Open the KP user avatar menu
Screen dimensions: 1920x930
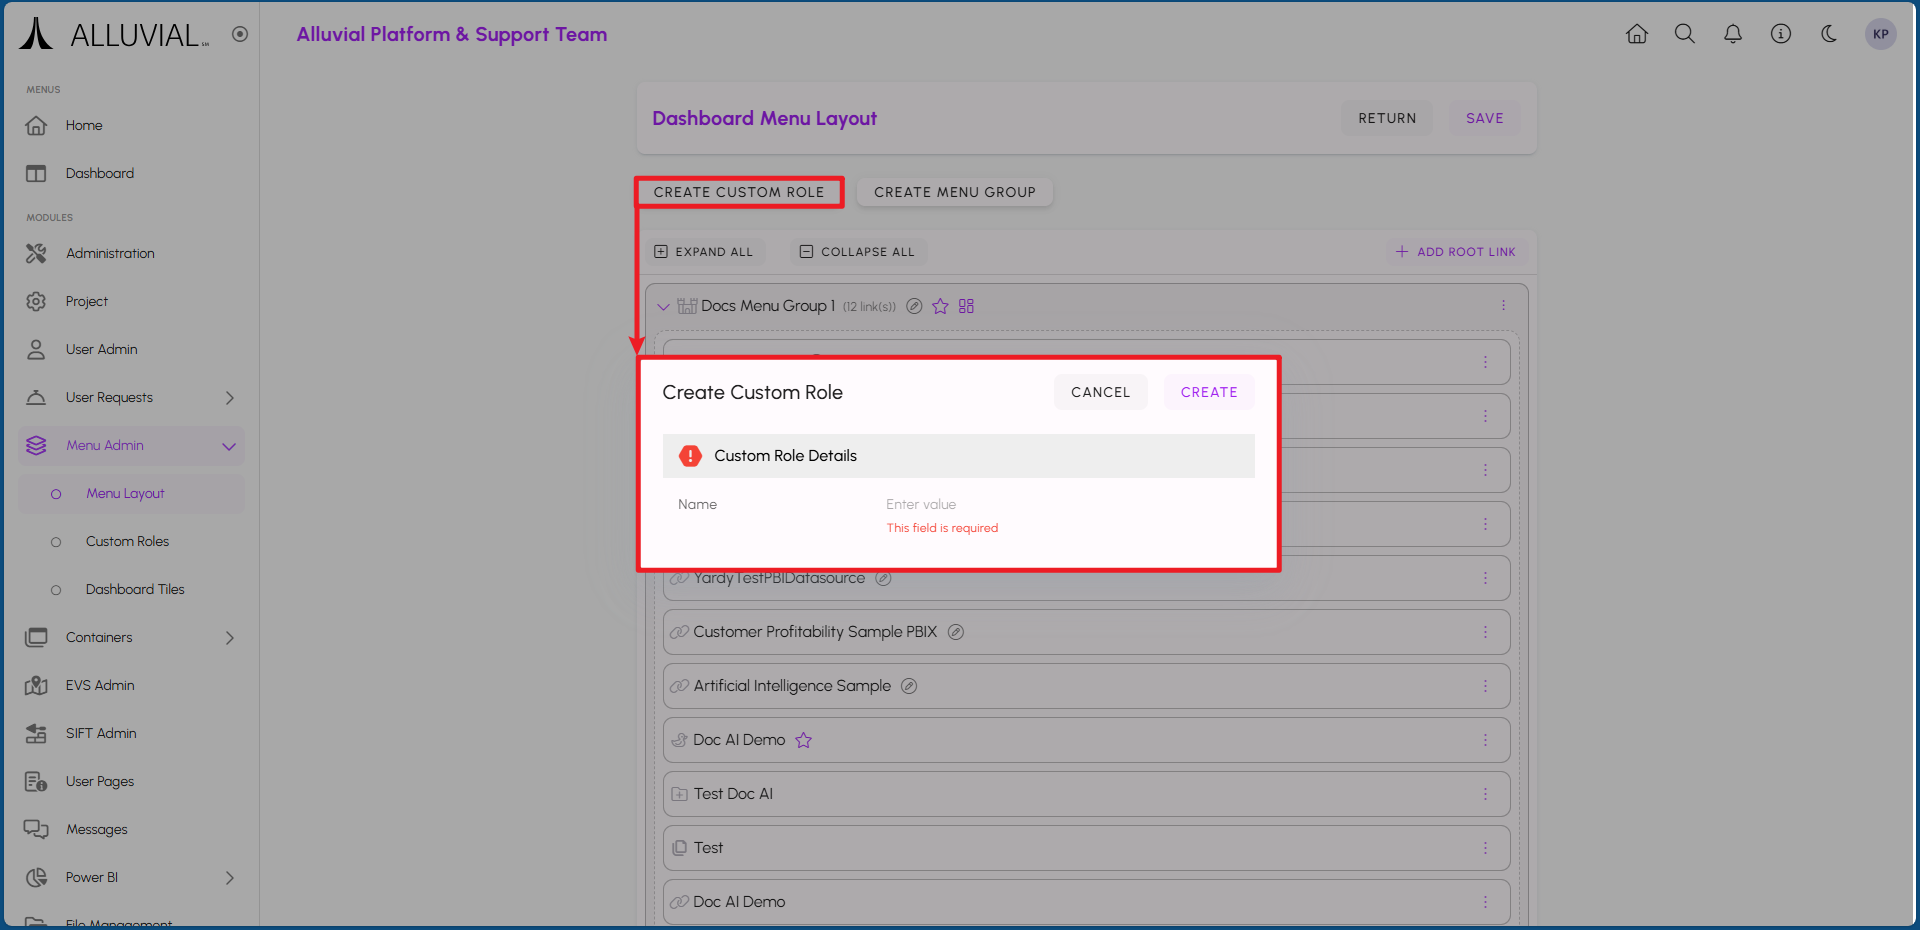(1880, 34)
